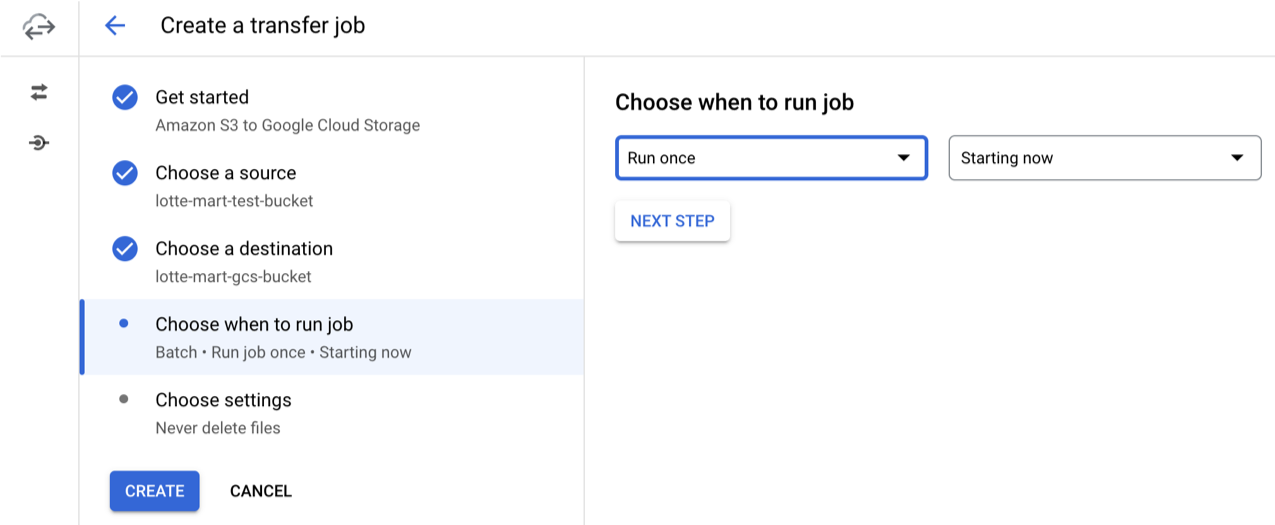
Task: Open transfer jobs via sidebar arrows icon
Action: (x=39, y=92)
